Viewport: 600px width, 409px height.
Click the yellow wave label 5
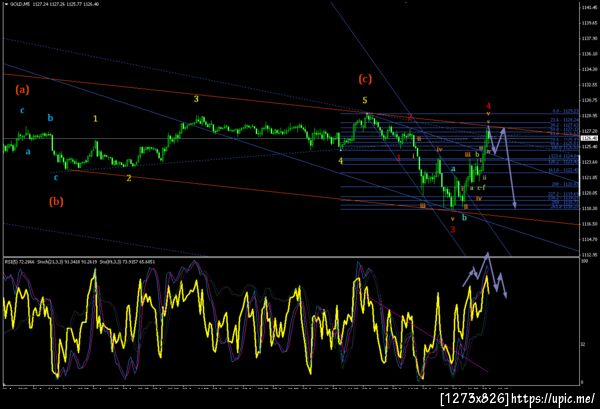(x=365, y=100)
